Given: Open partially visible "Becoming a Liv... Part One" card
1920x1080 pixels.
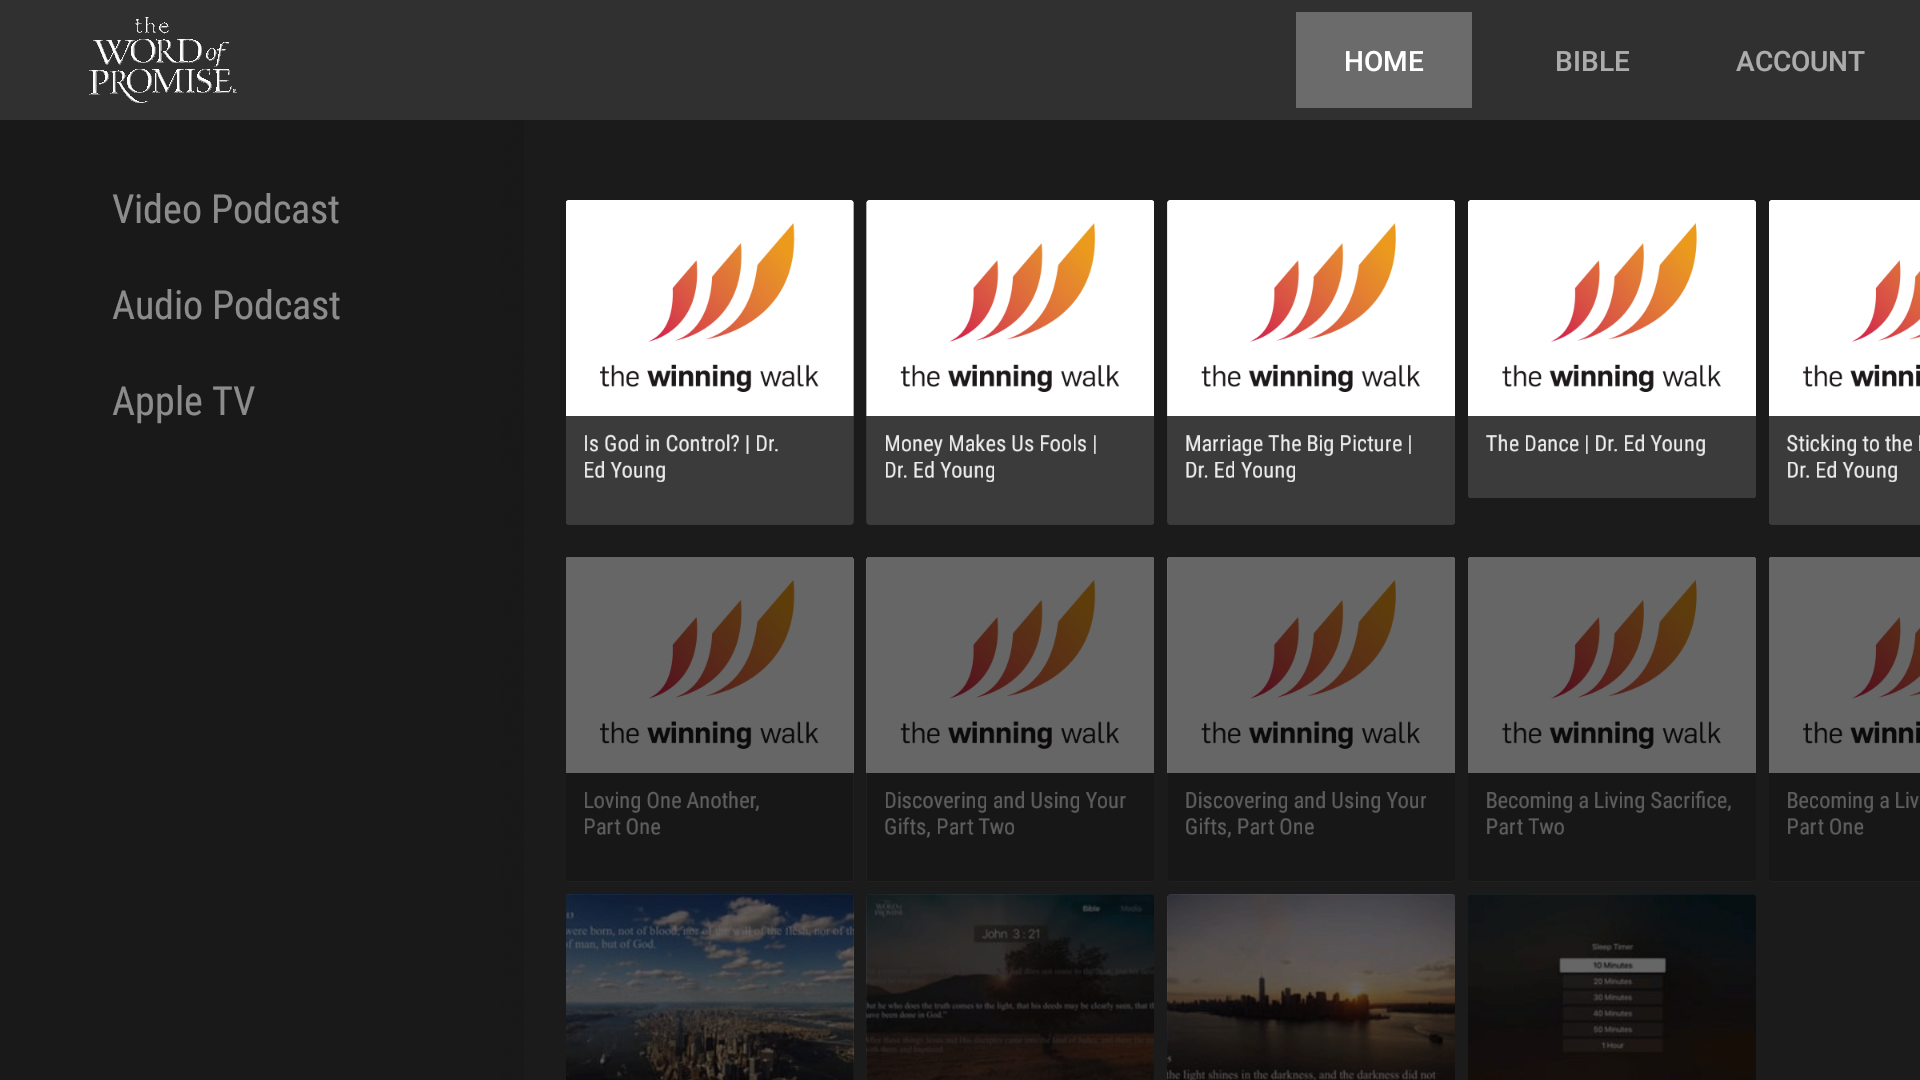Looking at the screenshot, I should click(x=1844, y=718).
